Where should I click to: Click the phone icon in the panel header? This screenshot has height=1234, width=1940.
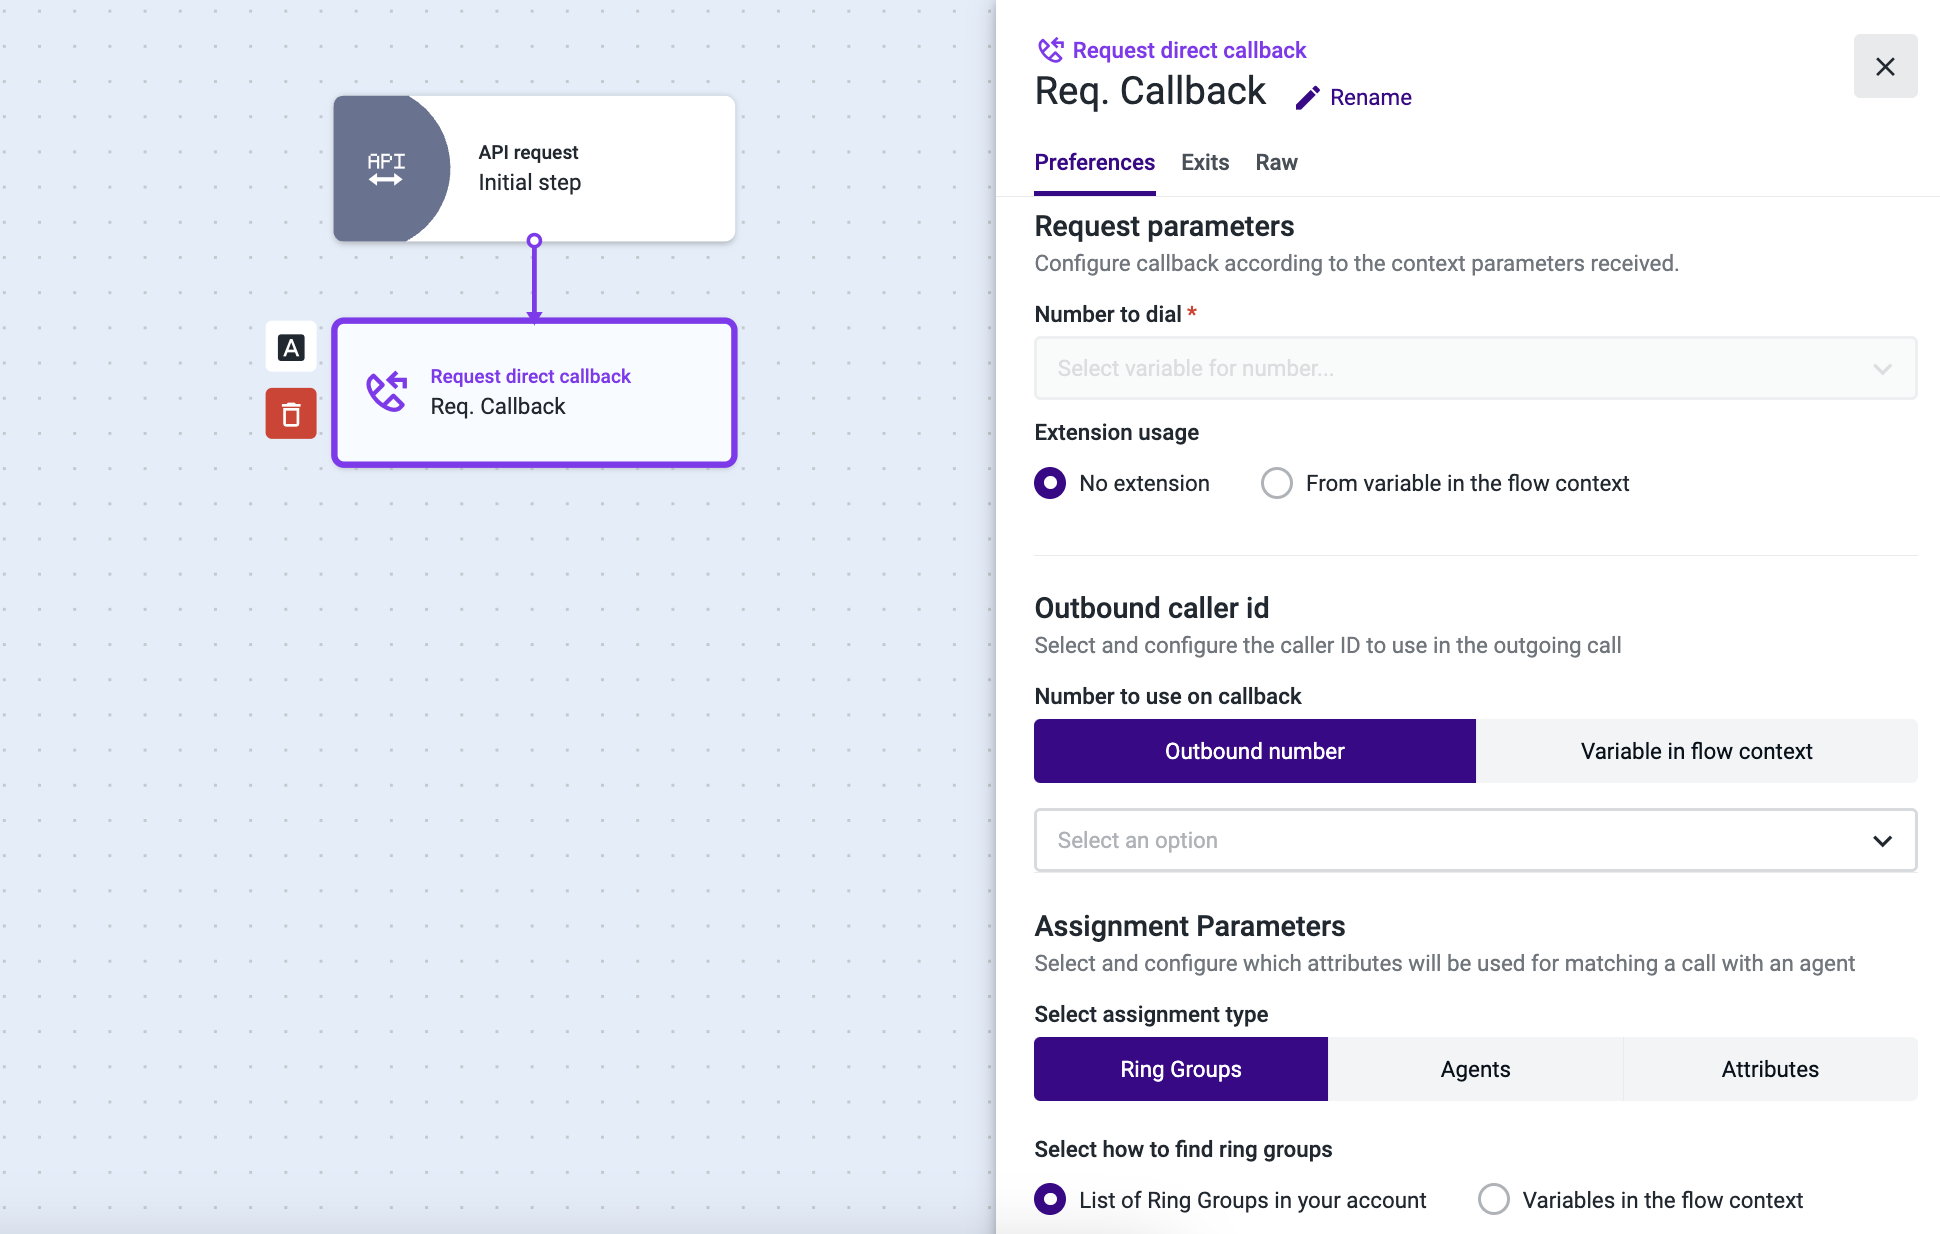[1050, 50]
